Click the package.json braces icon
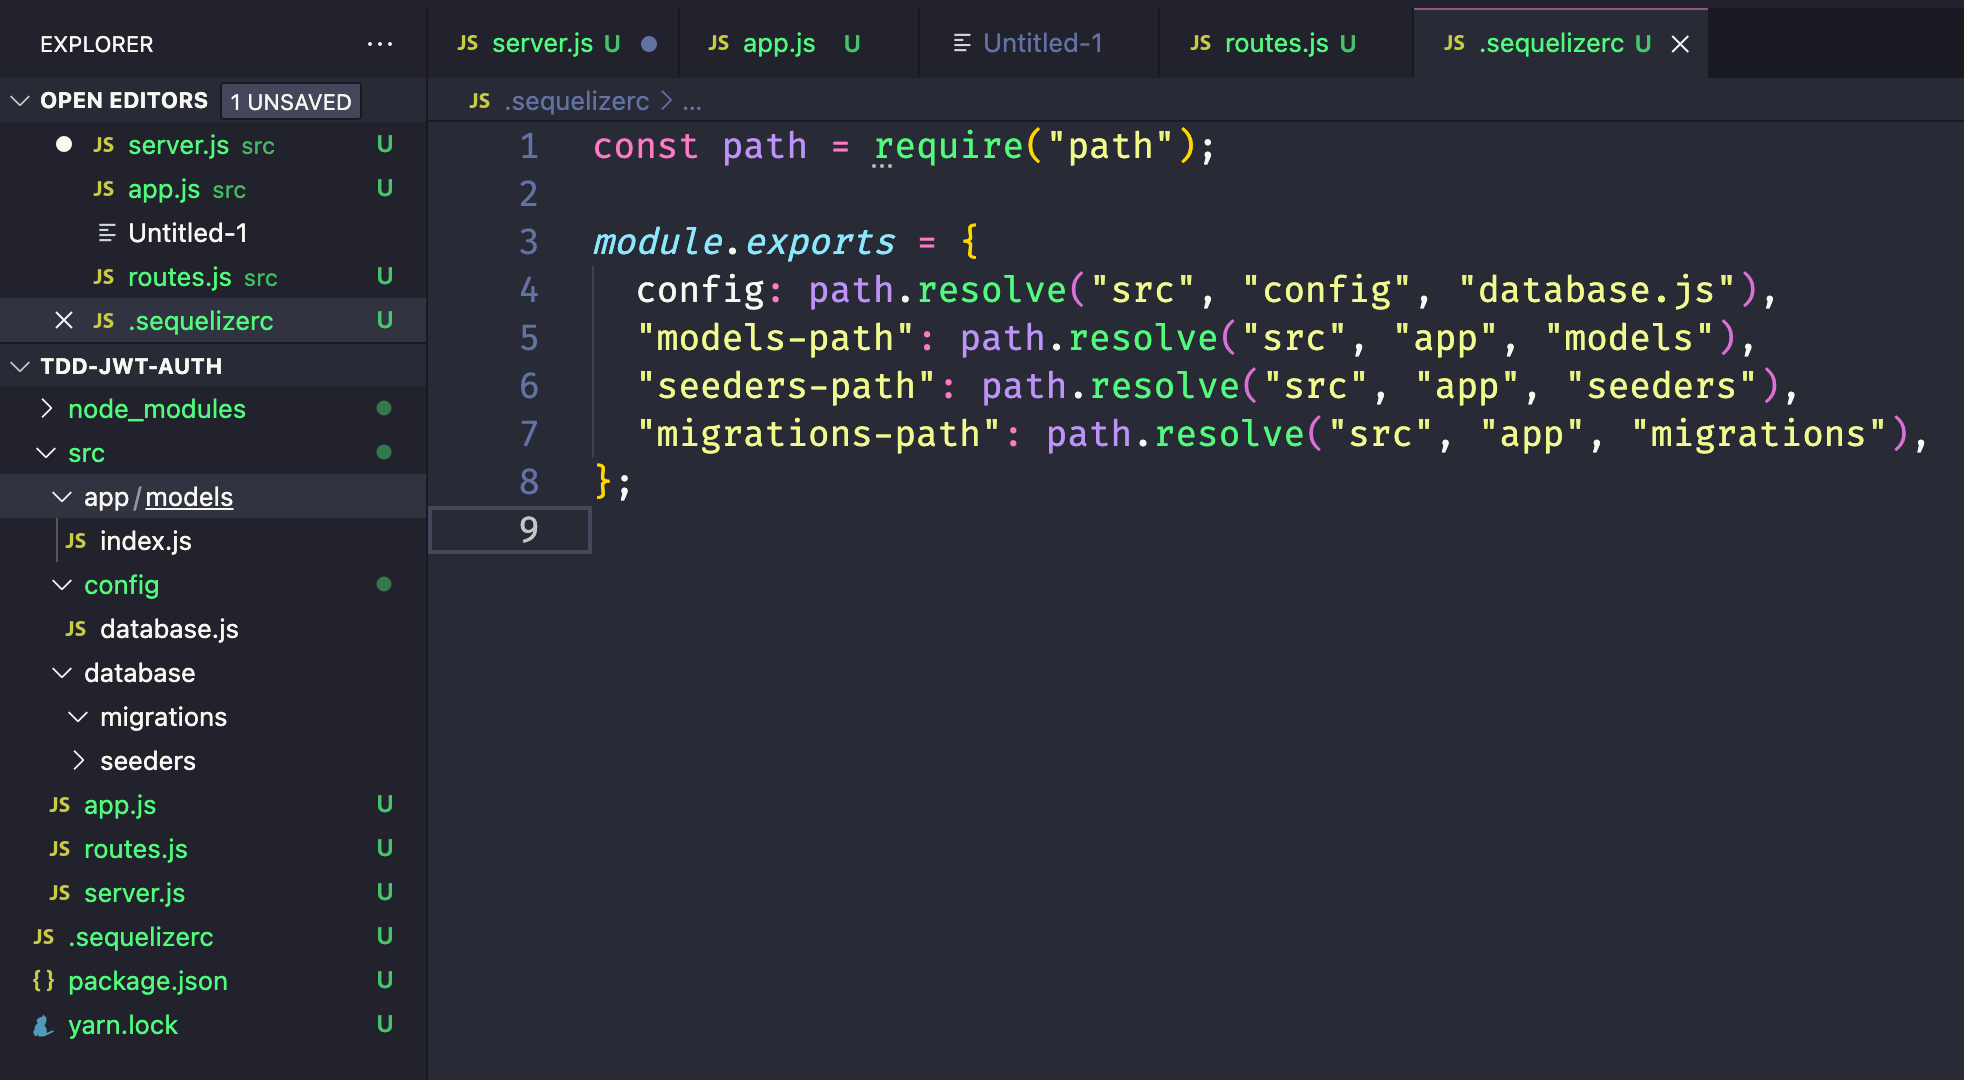The width and height of the screenshot is (1964, 1080). 44,980
